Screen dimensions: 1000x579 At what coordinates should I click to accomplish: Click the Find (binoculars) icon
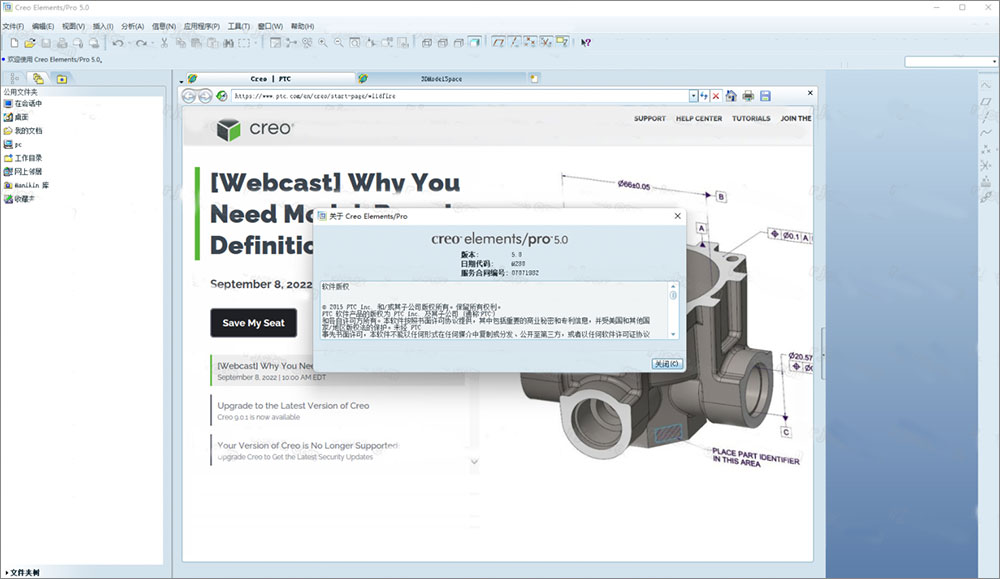tap(228, 43)
